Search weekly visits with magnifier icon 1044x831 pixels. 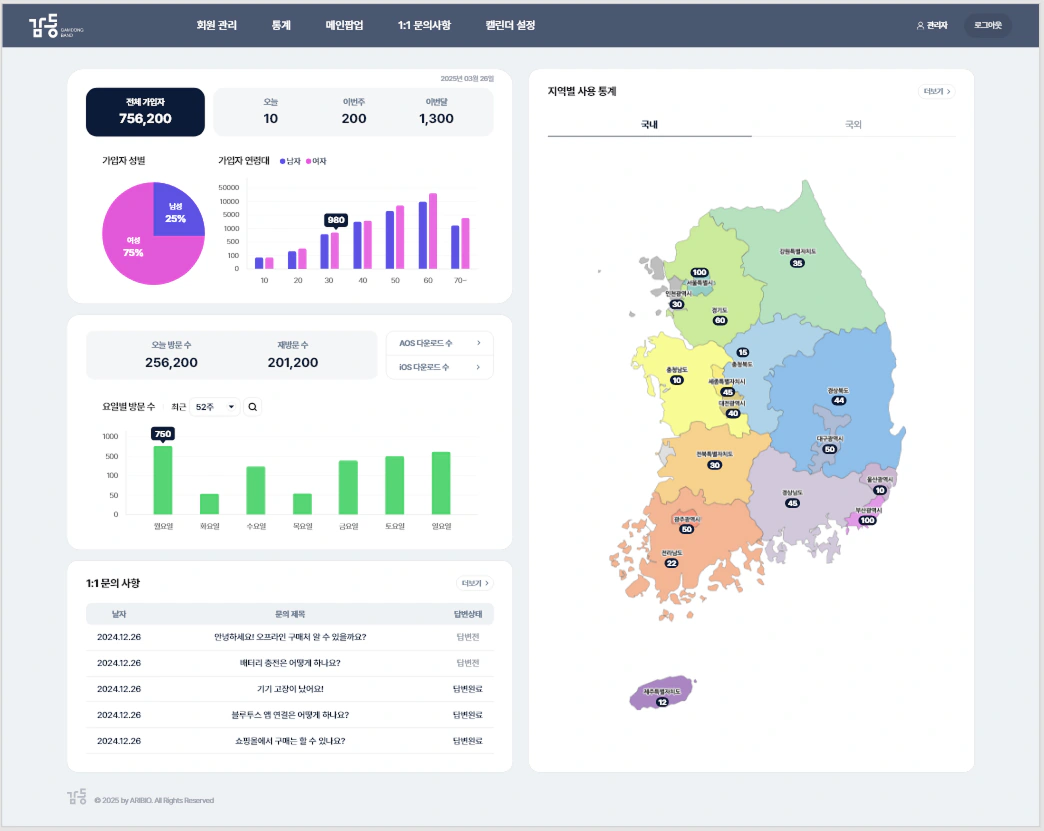[x=253, y=407]
